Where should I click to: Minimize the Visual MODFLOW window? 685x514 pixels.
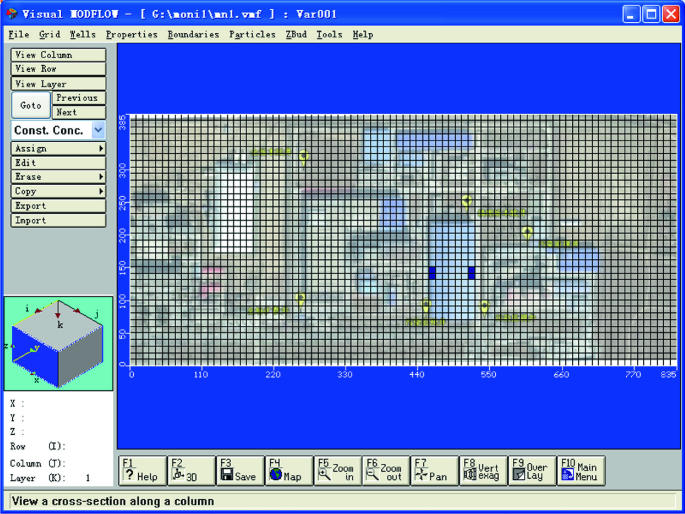tap(630, 14)
